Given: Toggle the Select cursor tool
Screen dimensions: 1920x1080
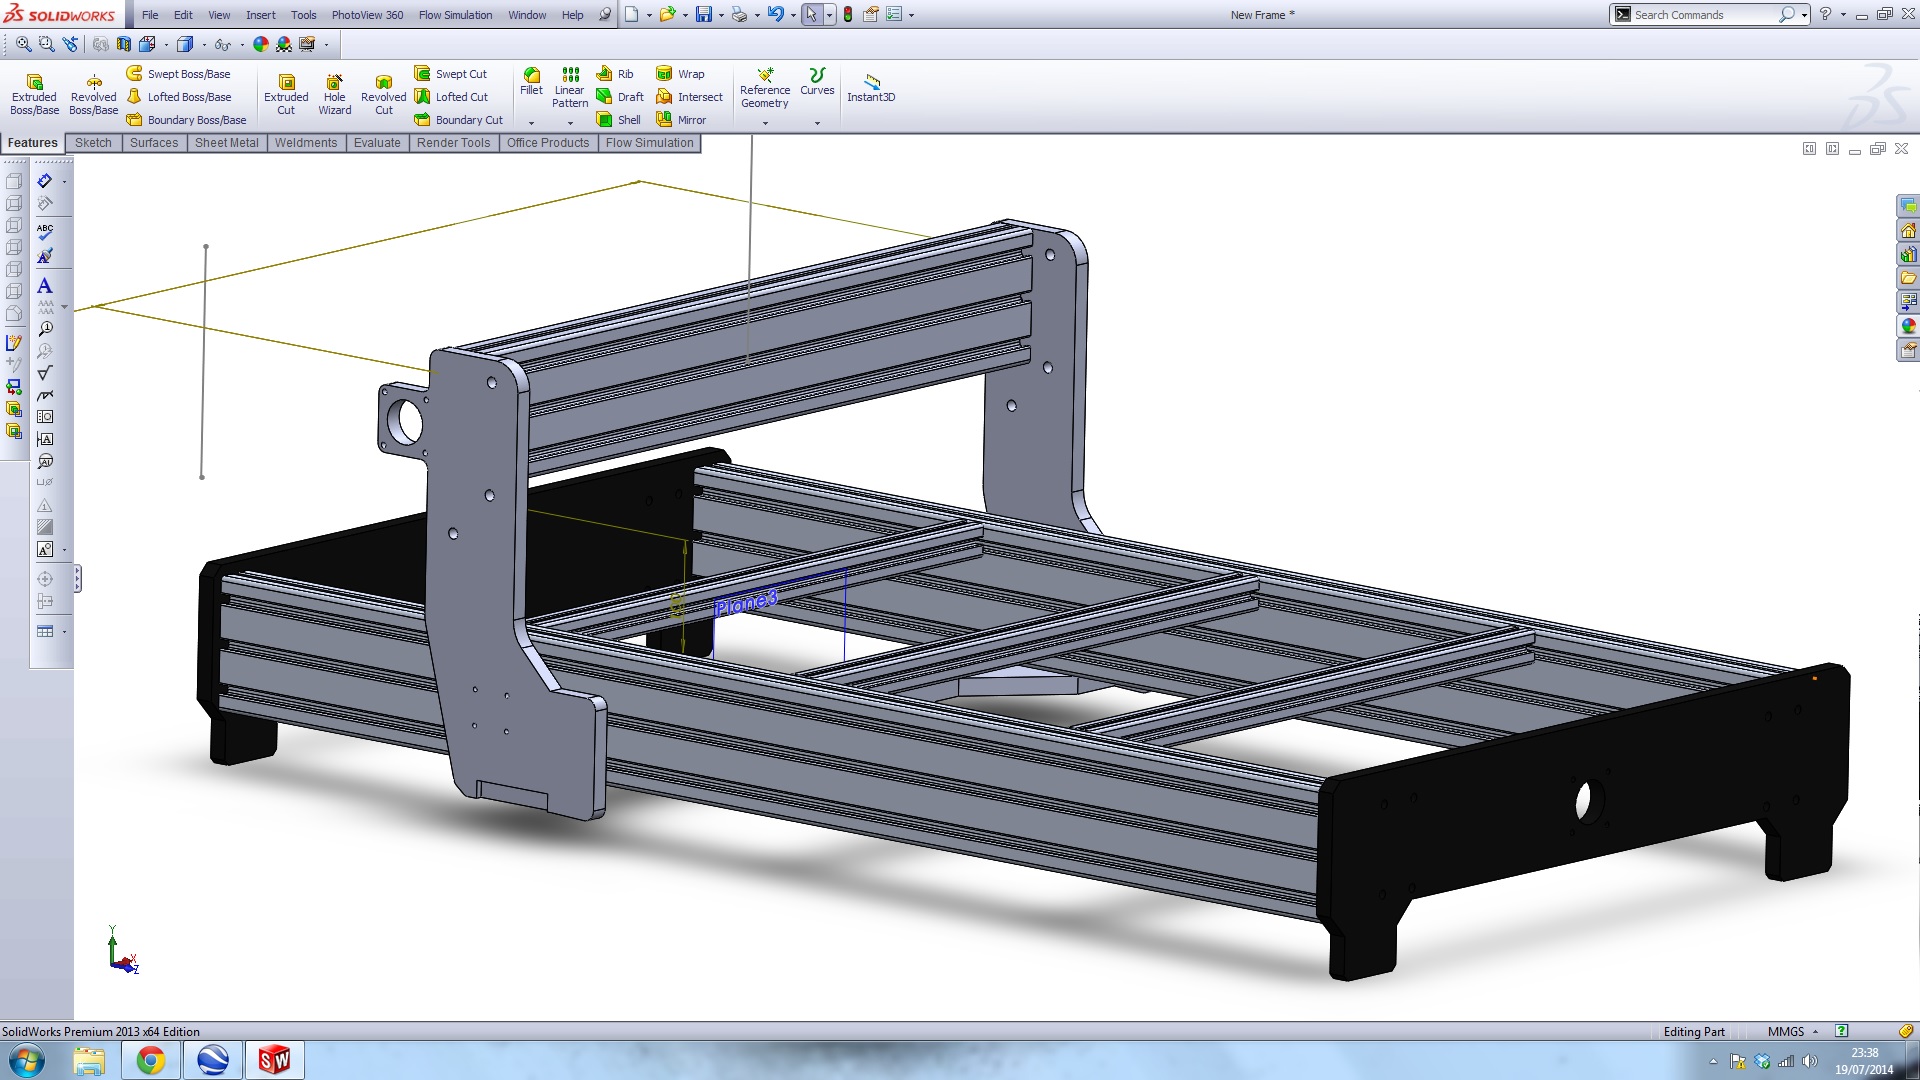Looking at the screenshot, I should coord(811,15).
